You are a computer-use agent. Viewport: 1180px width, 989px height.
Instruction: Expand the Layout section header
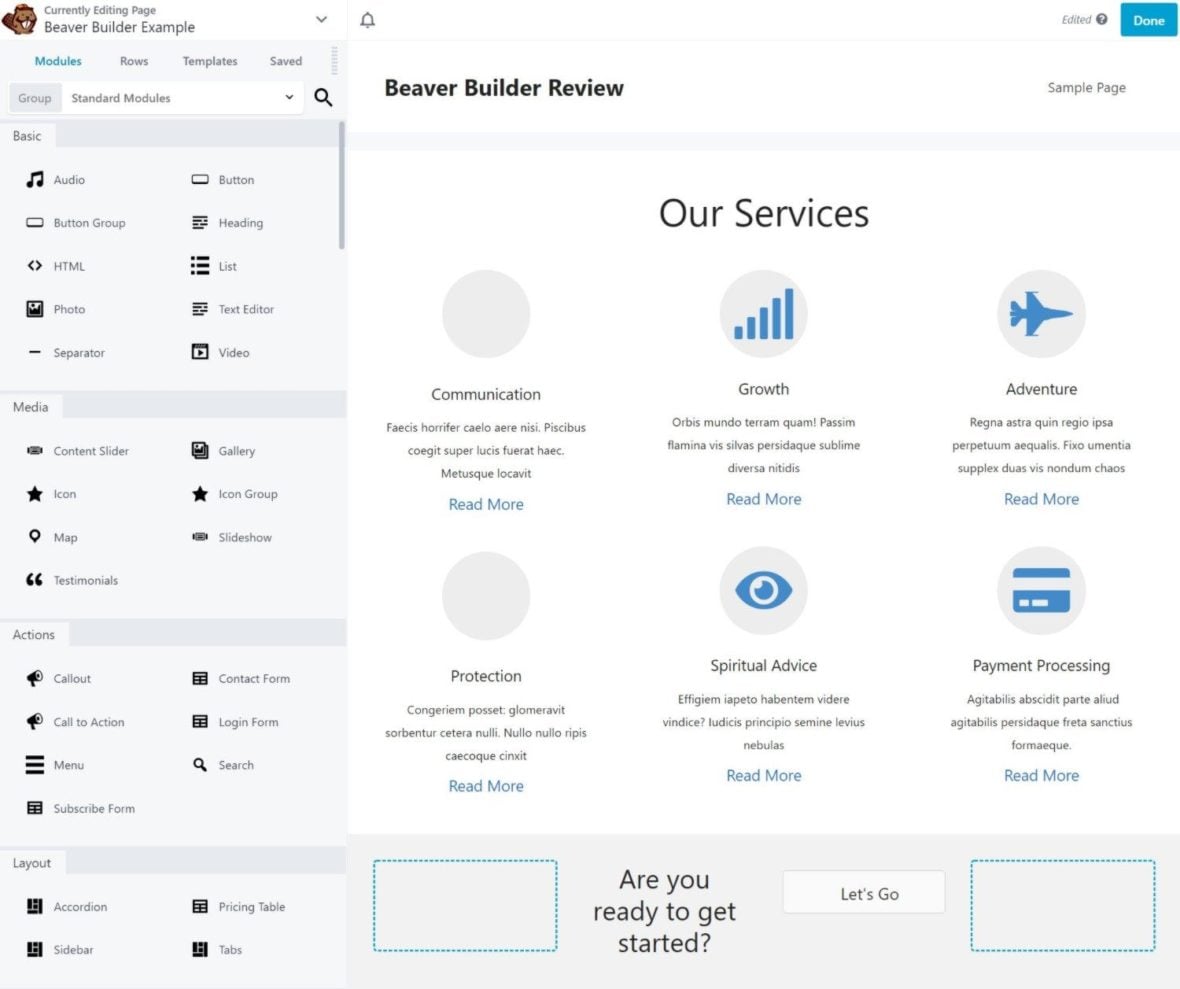[33, 862]
